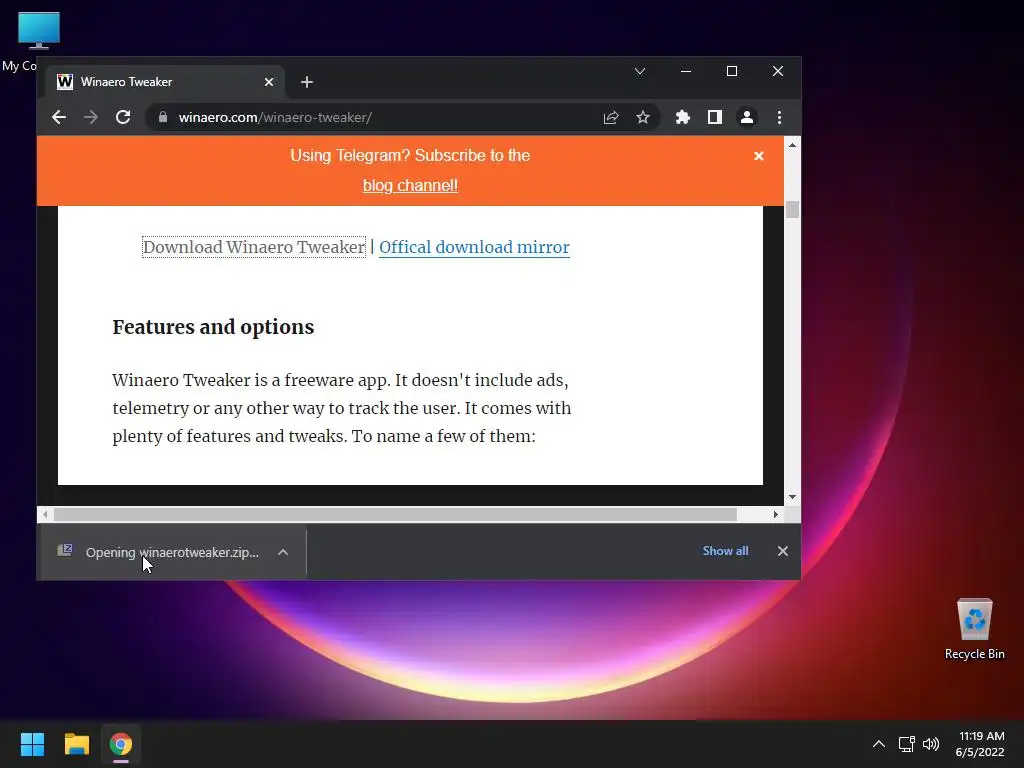The width and height of the screenshot is (1024, 768).
Task: Select the Recycle Bin desktop icon
Action: tap(974, 629)
